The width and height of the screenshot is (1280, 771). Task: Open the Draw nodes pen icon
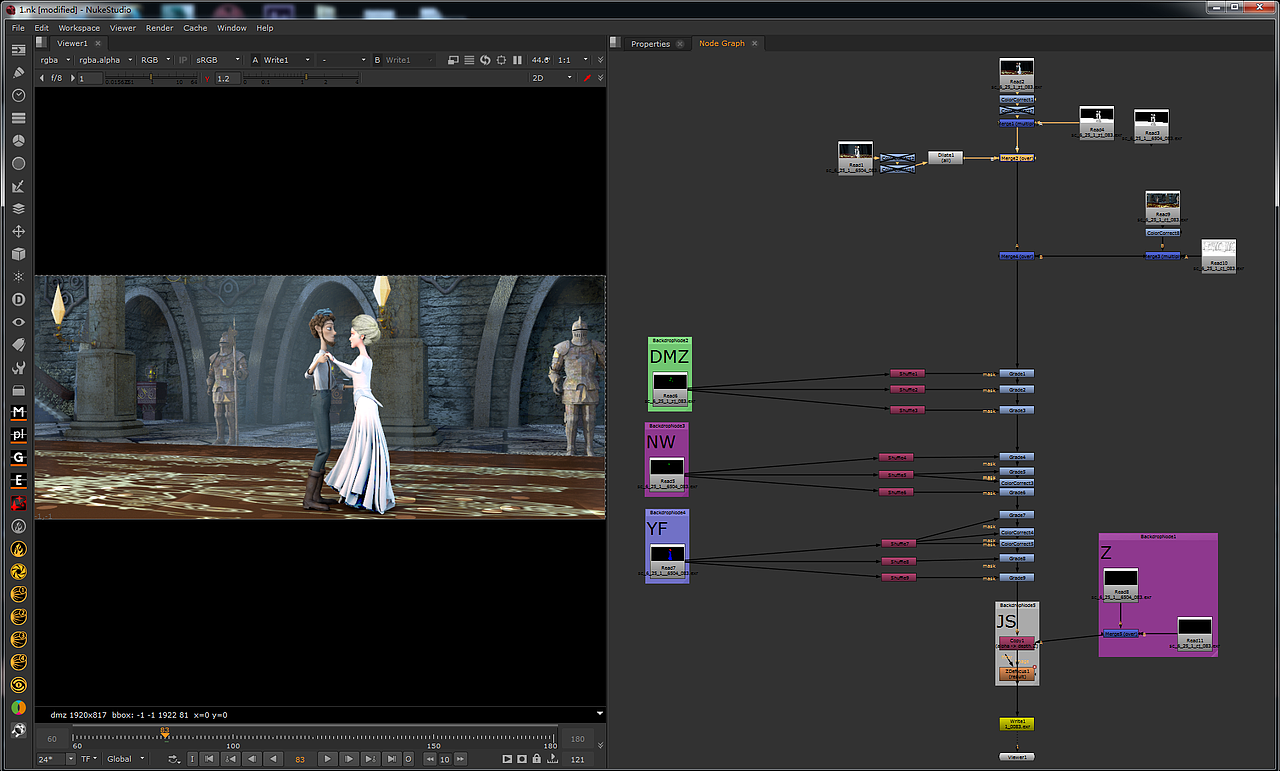[18, 72]
